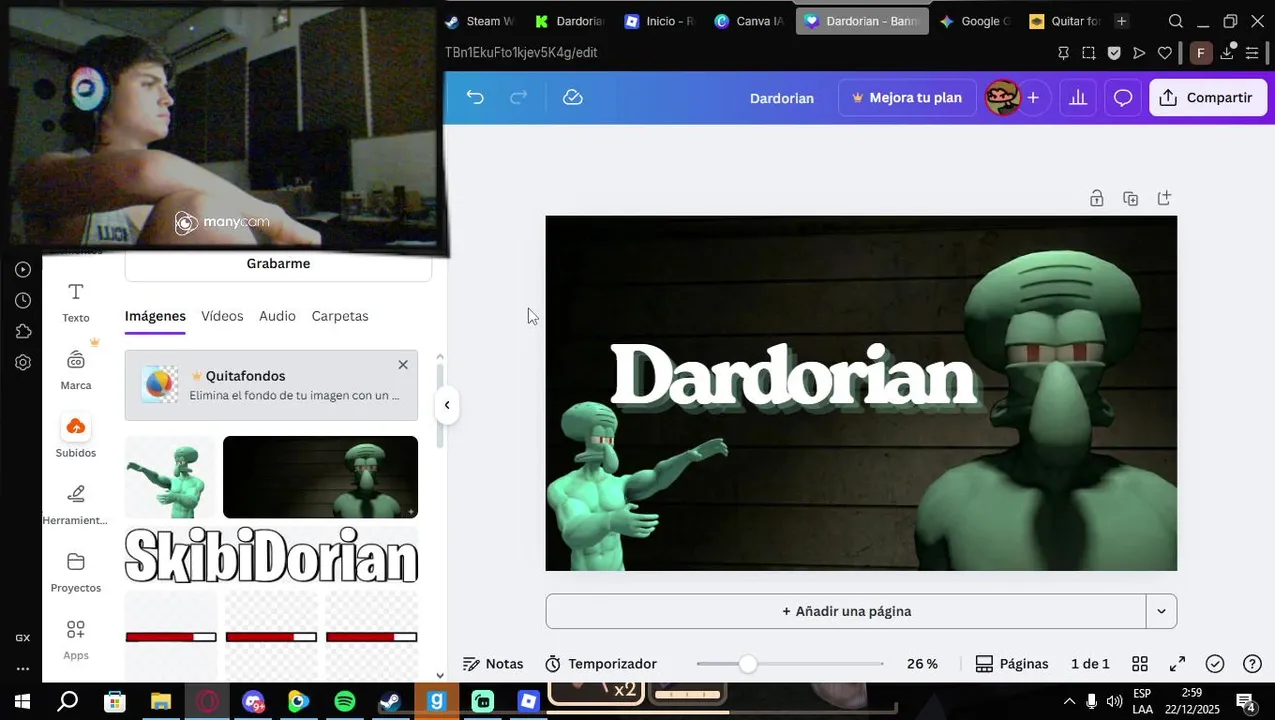Click the Grabarme button

(x=278, y=264)
